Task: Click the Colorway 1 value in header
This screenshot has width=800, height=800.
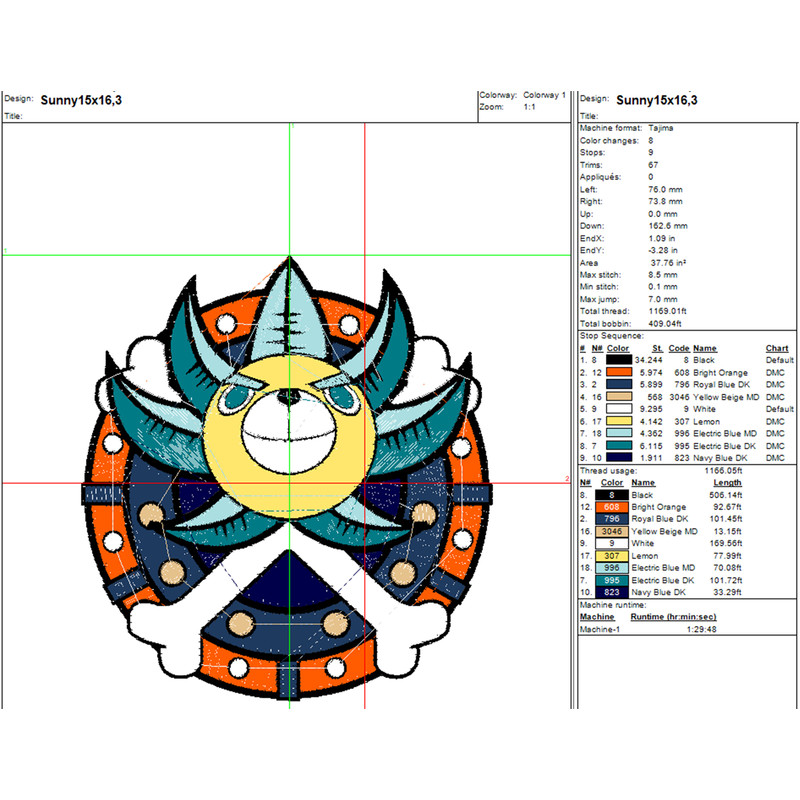Action: click(x=544, y=95)
